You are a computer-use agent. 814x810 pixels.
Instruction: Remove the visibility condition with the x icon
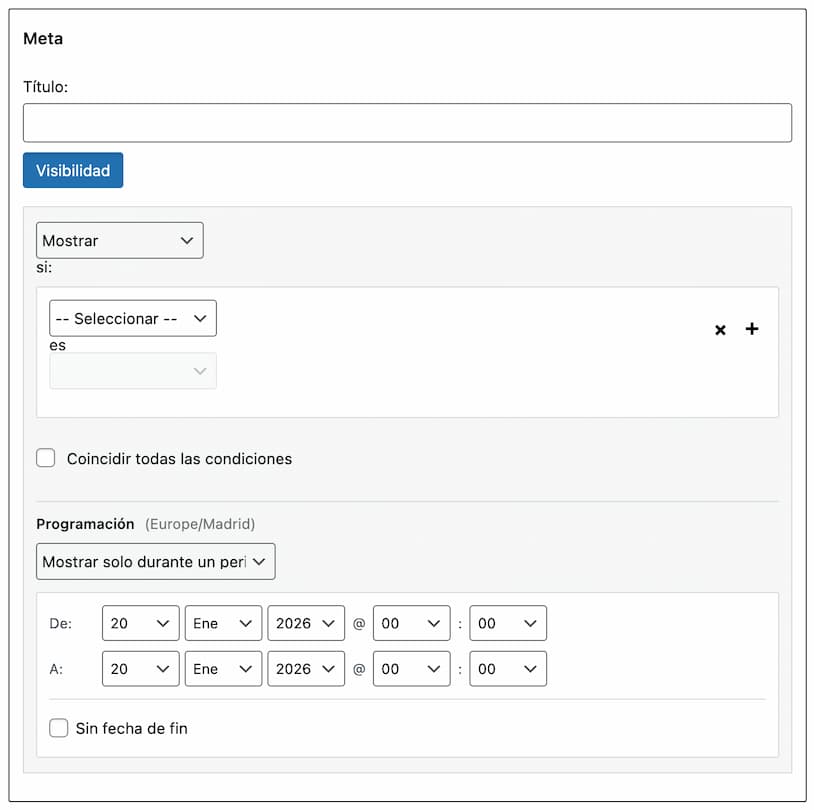(720, 329)
